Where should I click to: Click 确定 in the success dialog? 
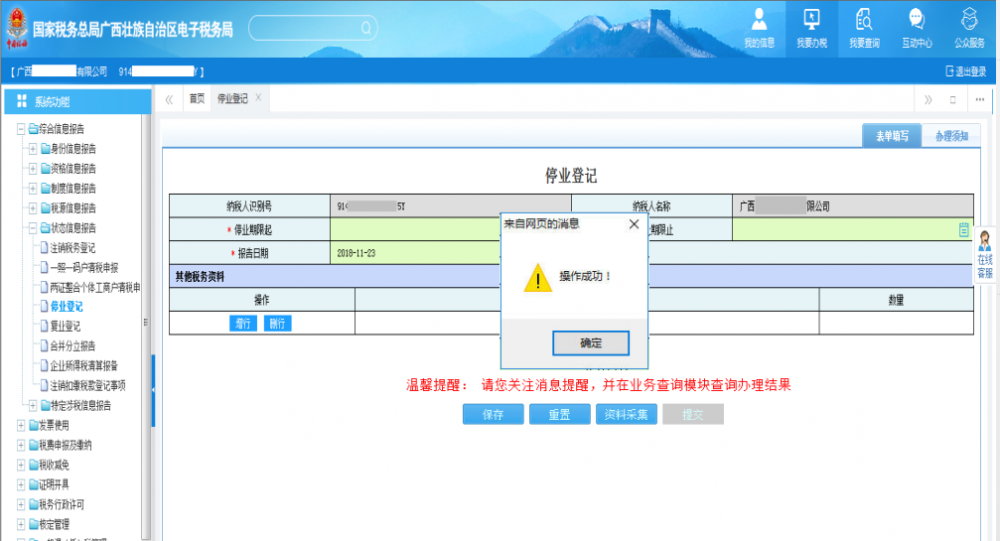[x=590, y=343]
